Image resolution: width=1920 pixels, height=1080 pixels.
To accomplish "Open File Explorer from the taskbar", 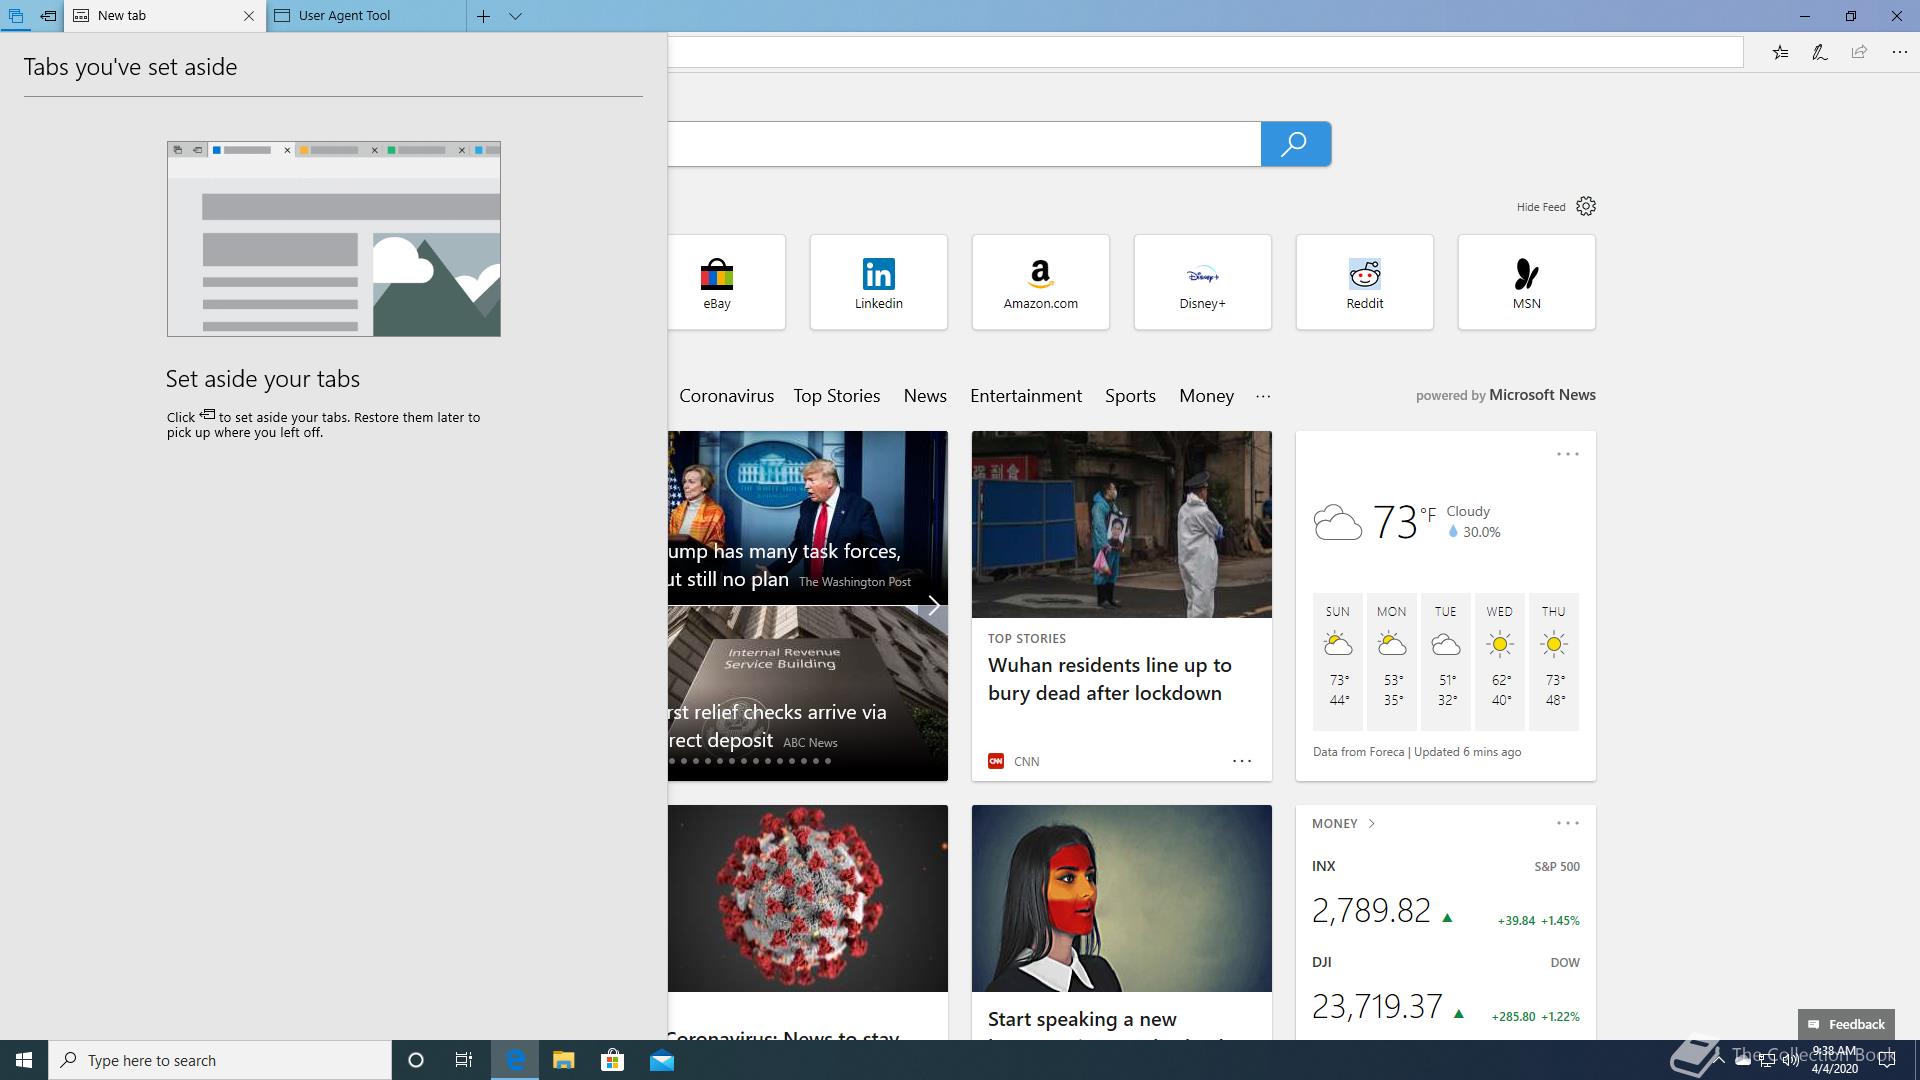I will (564, 1060).
